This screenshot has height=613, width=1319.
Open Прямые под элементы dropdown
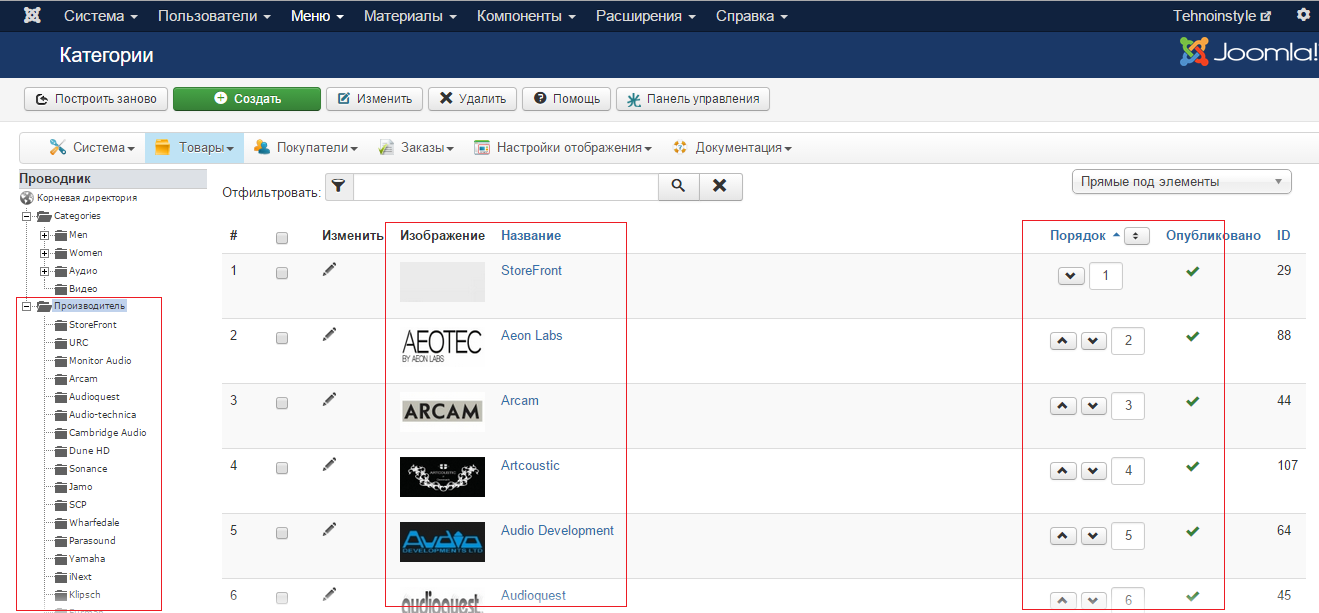point(1181,182)
